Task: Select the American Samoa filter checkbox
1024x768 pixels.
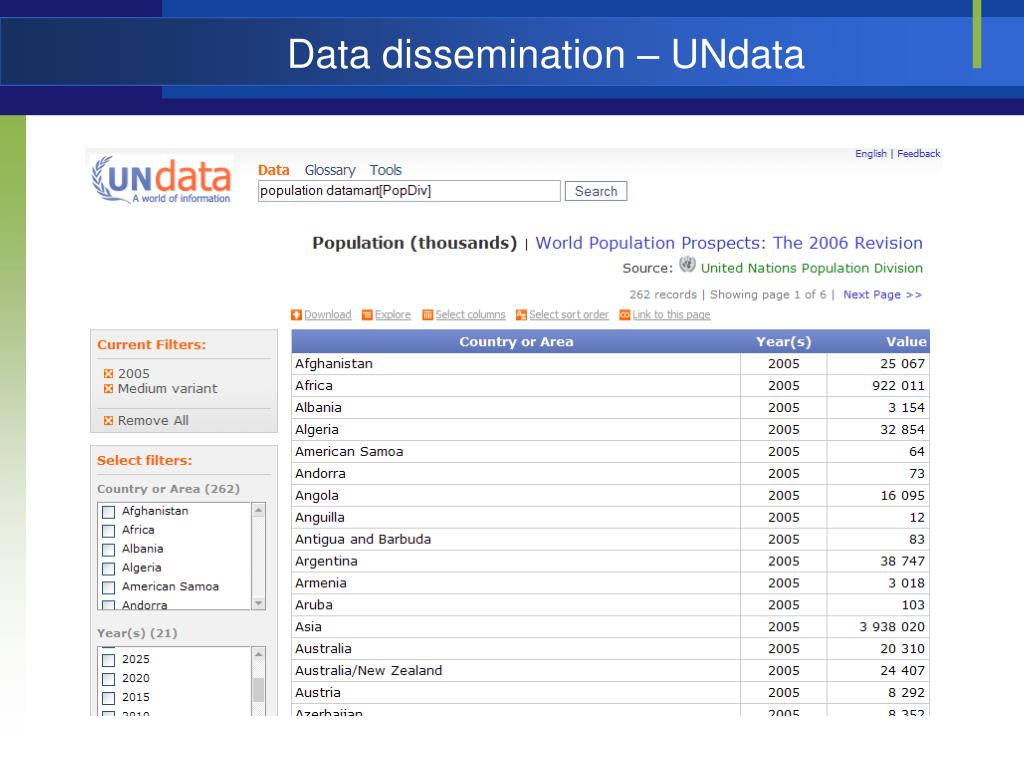Action: [x=109, y=587]
